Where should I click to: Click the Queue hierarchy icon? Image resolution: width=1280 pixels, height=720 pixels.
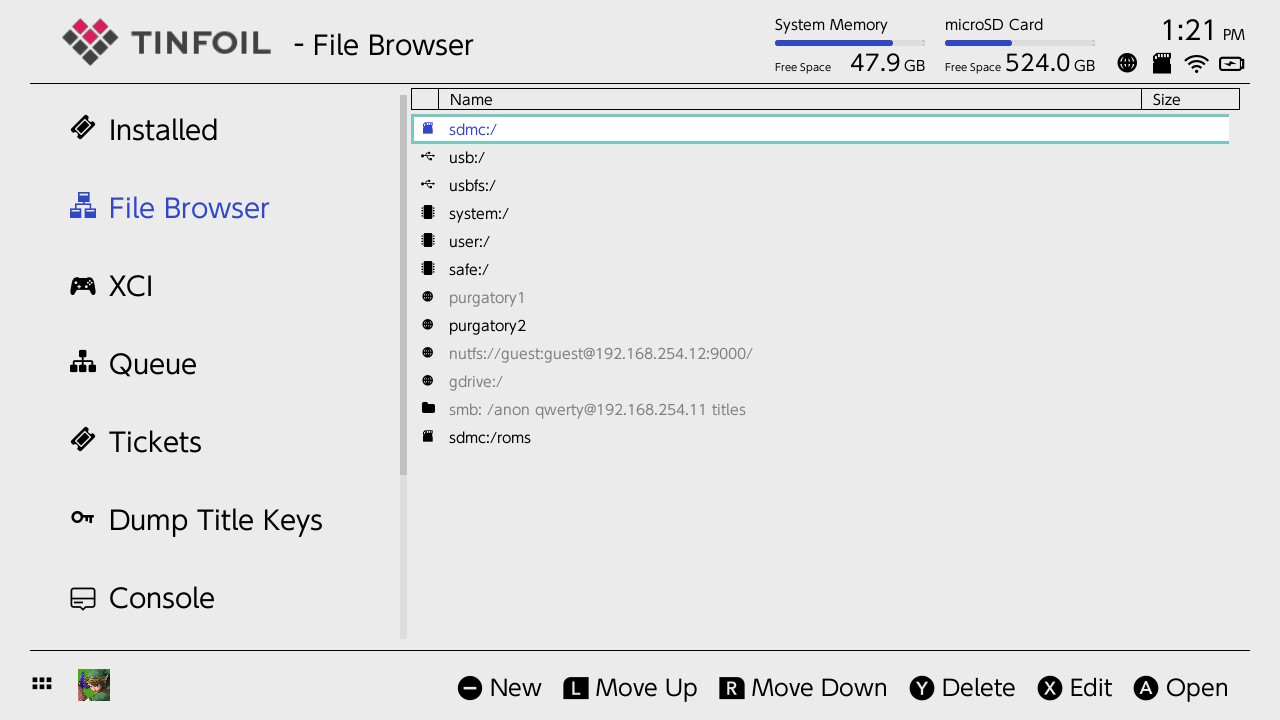click(x=83, y=363)
